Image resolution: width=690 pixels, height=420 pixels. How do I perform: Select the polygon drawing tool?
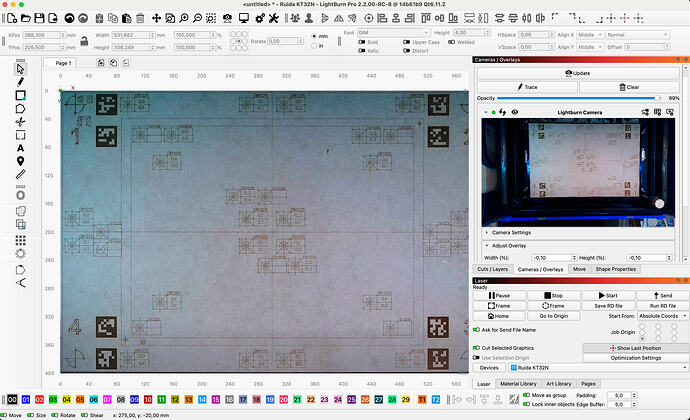click(x=20, y=108)
